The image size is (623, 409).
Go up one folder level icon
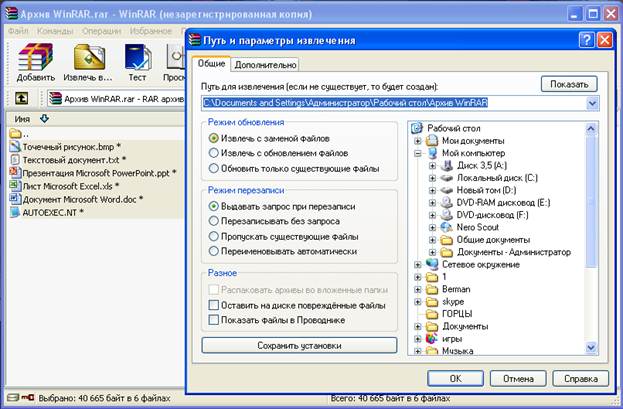[21, 98]
